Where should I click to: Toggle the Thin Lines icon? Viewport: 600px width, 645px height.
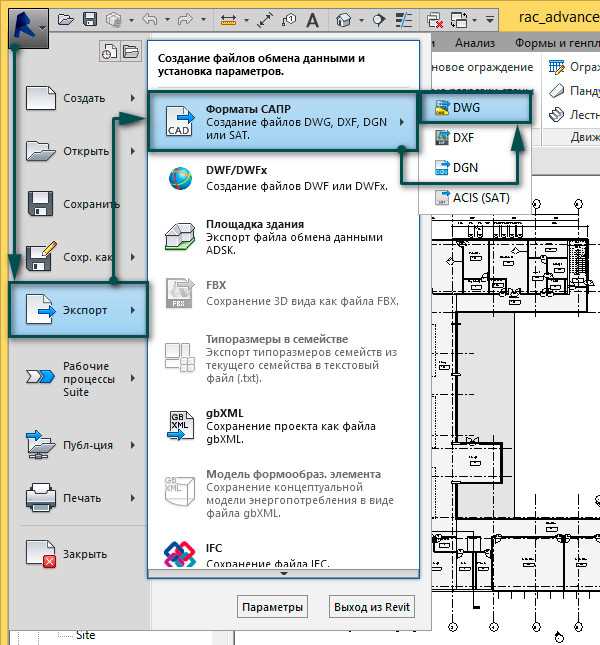click(403, 20)
